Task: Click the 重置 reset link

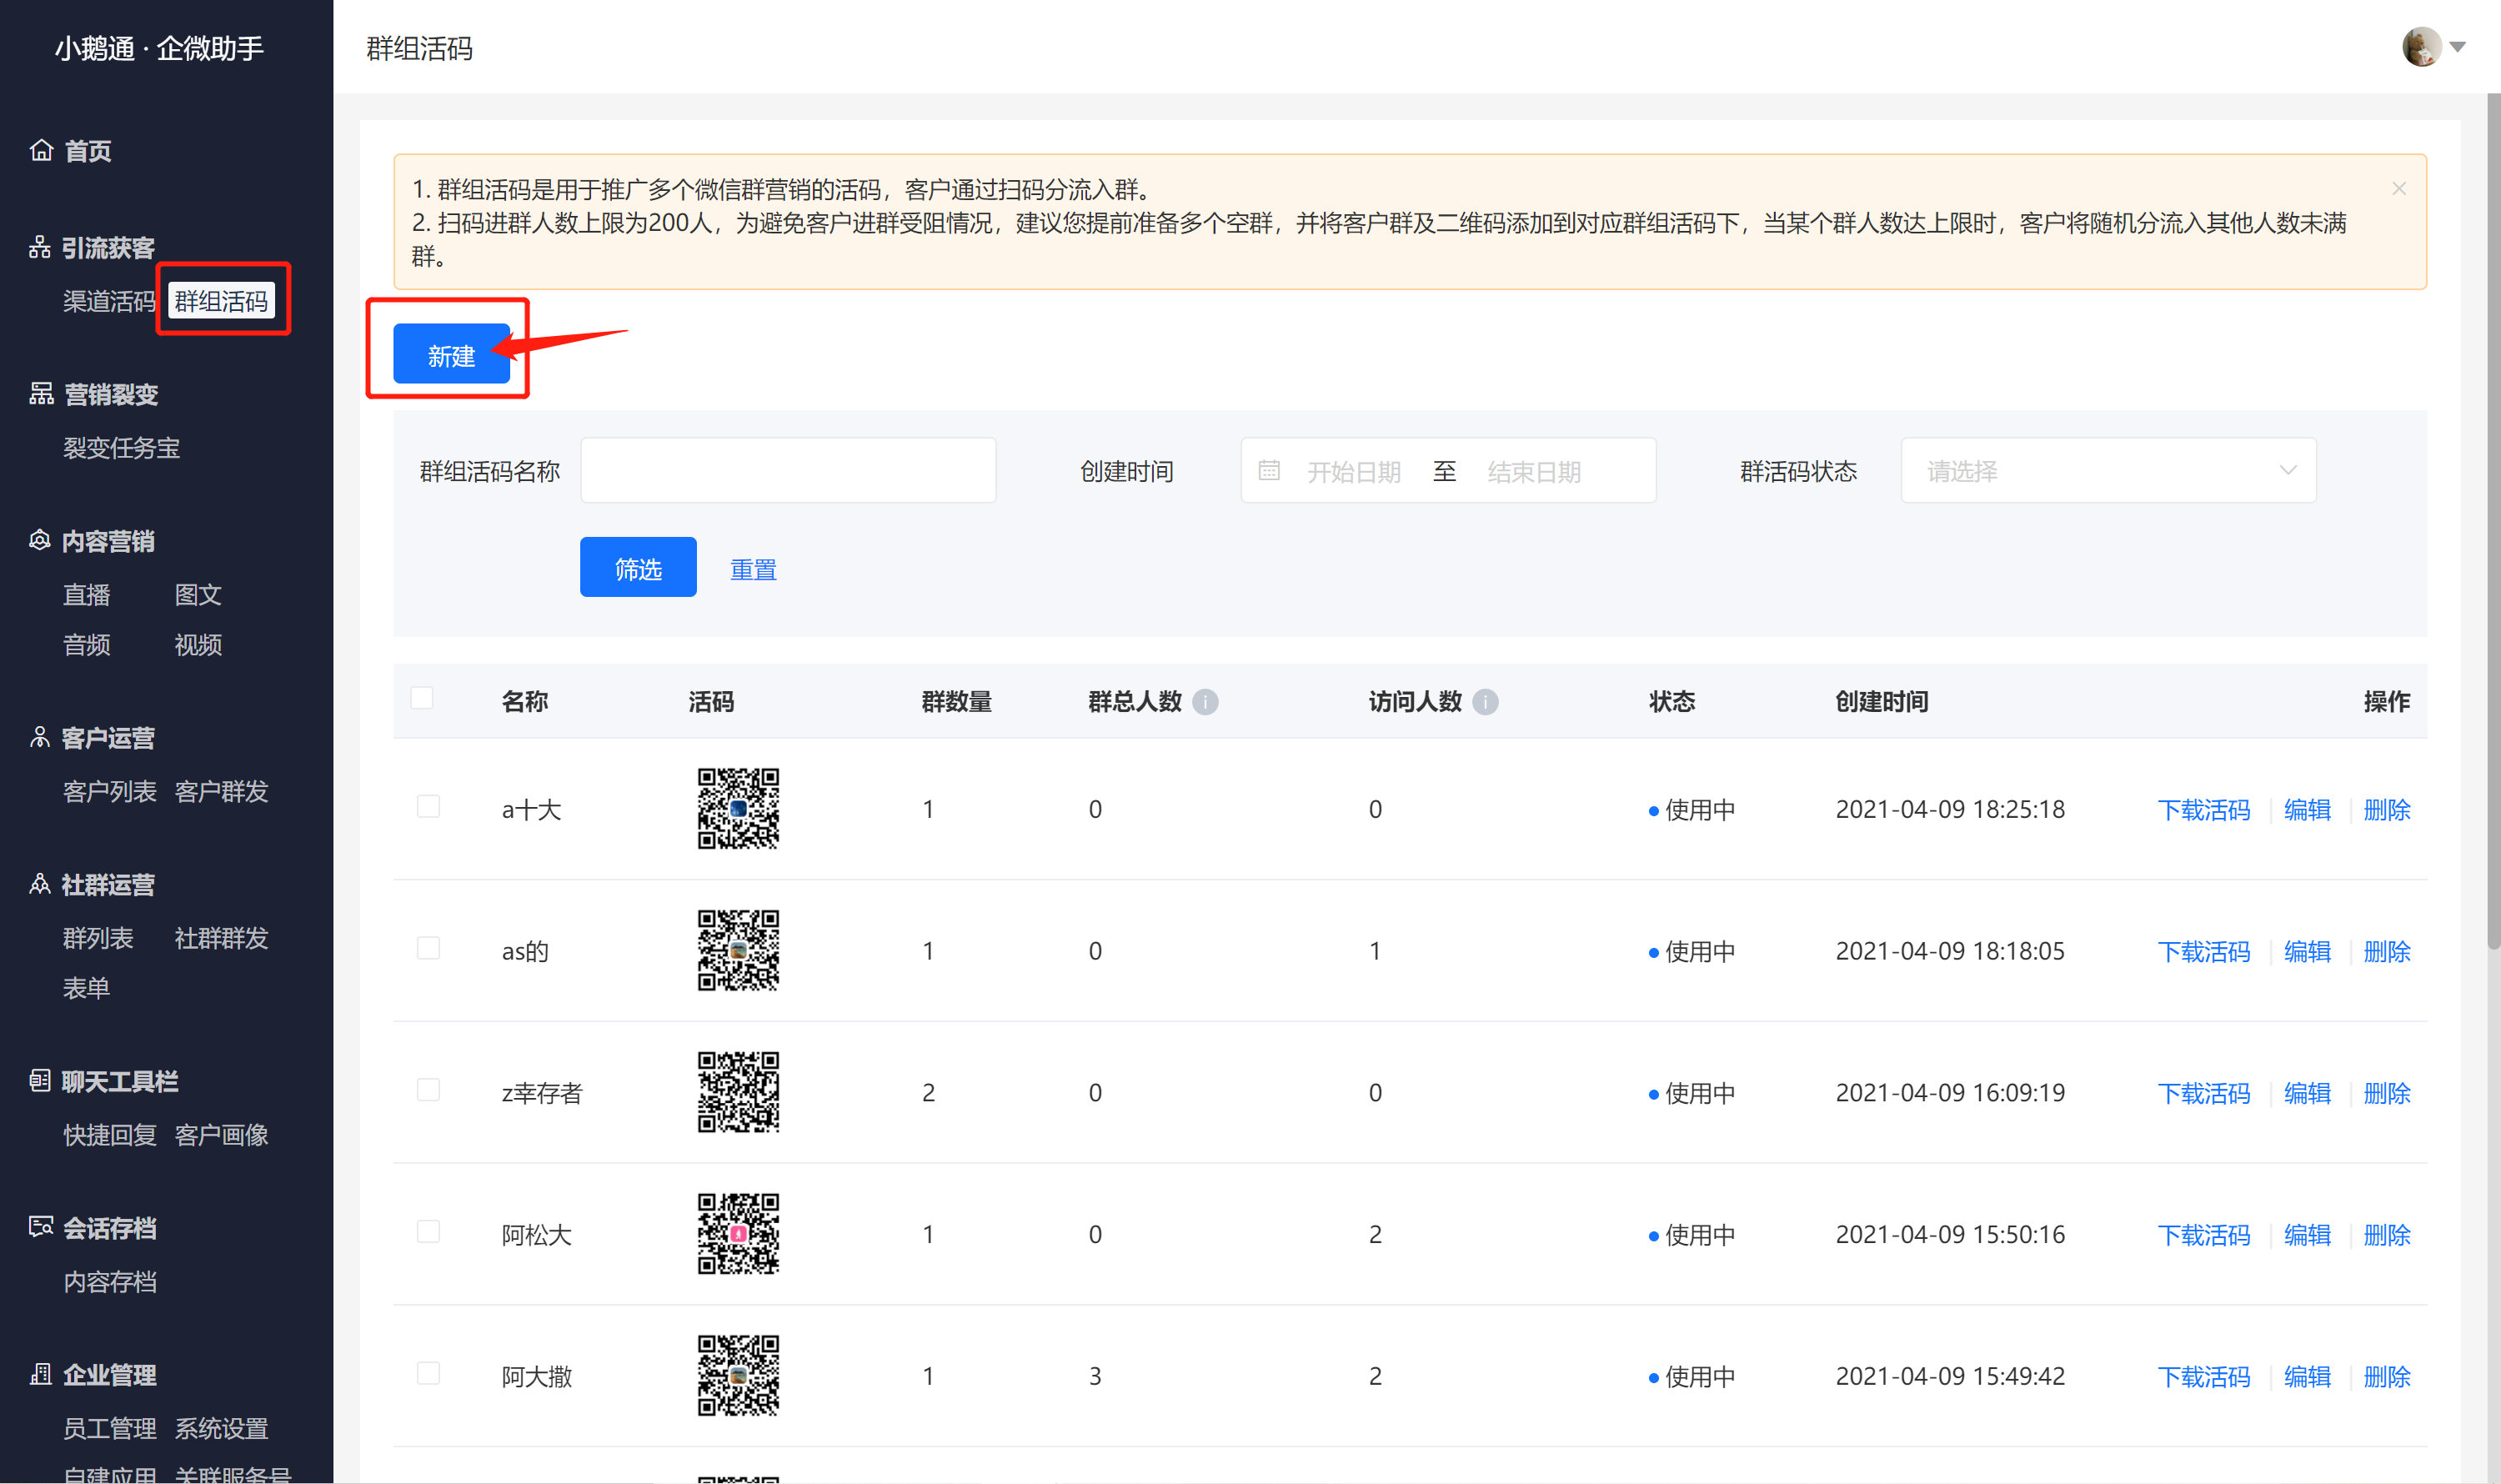Action: click(753, 569)
